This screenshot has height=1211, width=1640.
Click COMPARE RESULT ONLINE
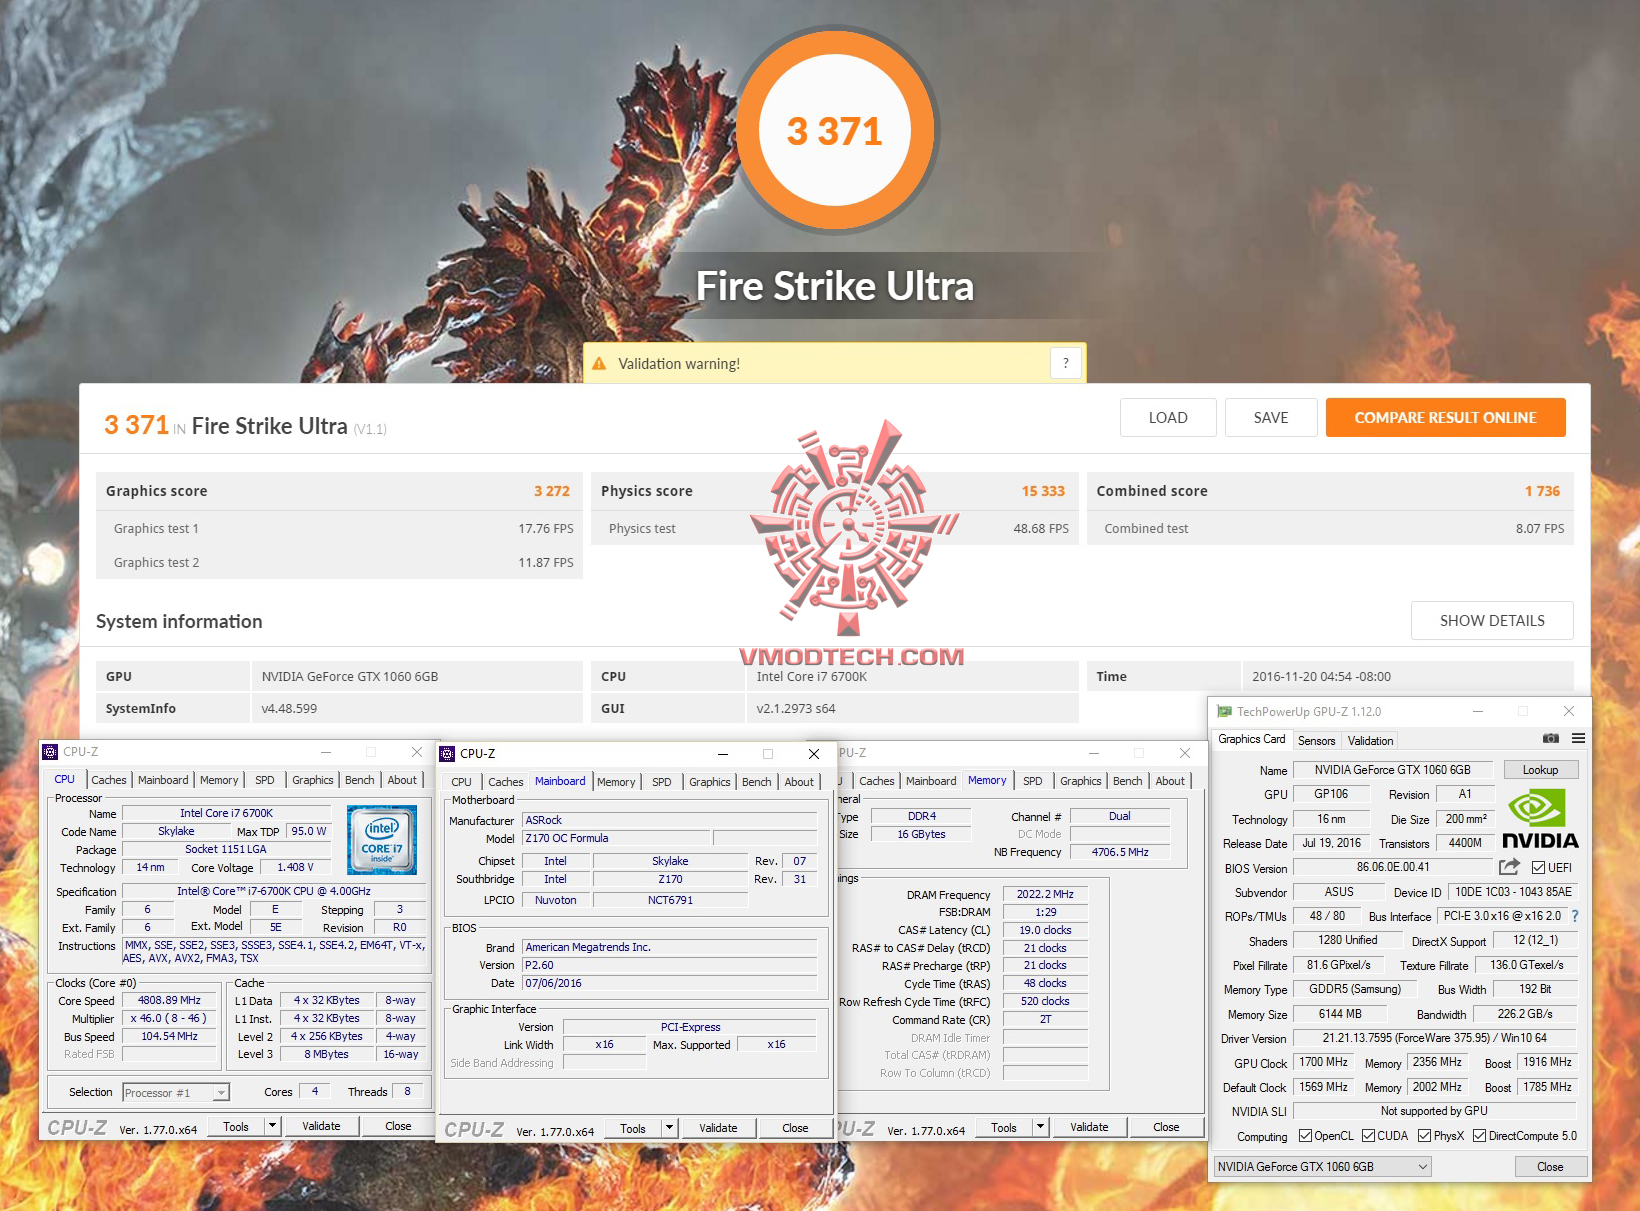(1446, 418)
